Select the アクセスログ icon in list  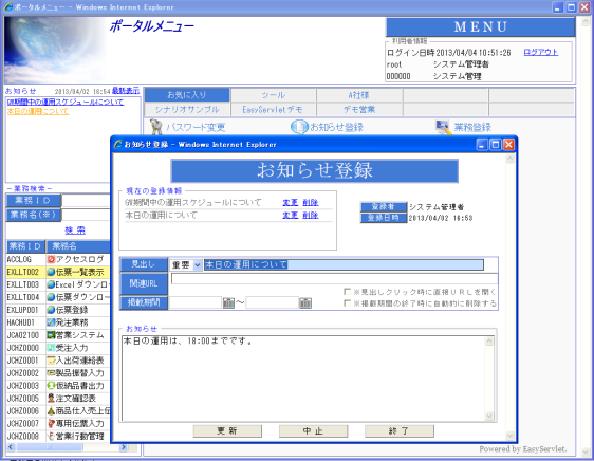[x=51, y=259]
